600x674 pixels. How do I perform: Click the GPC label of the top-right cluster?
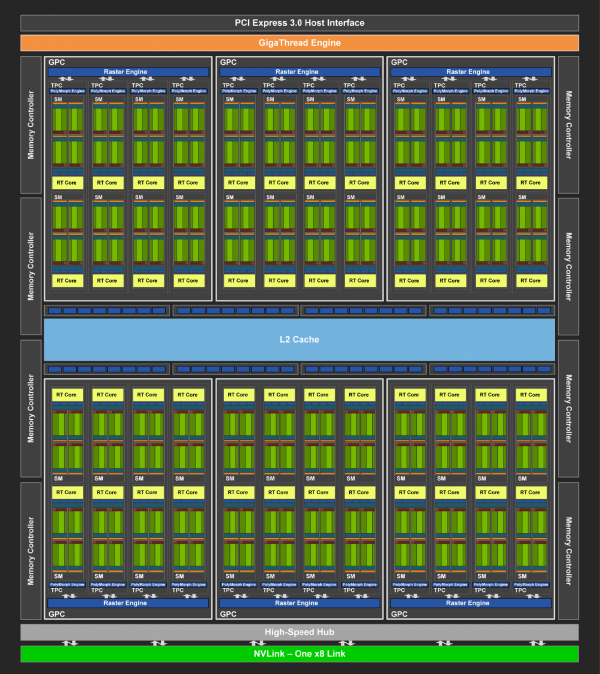(x=399, y=62)
